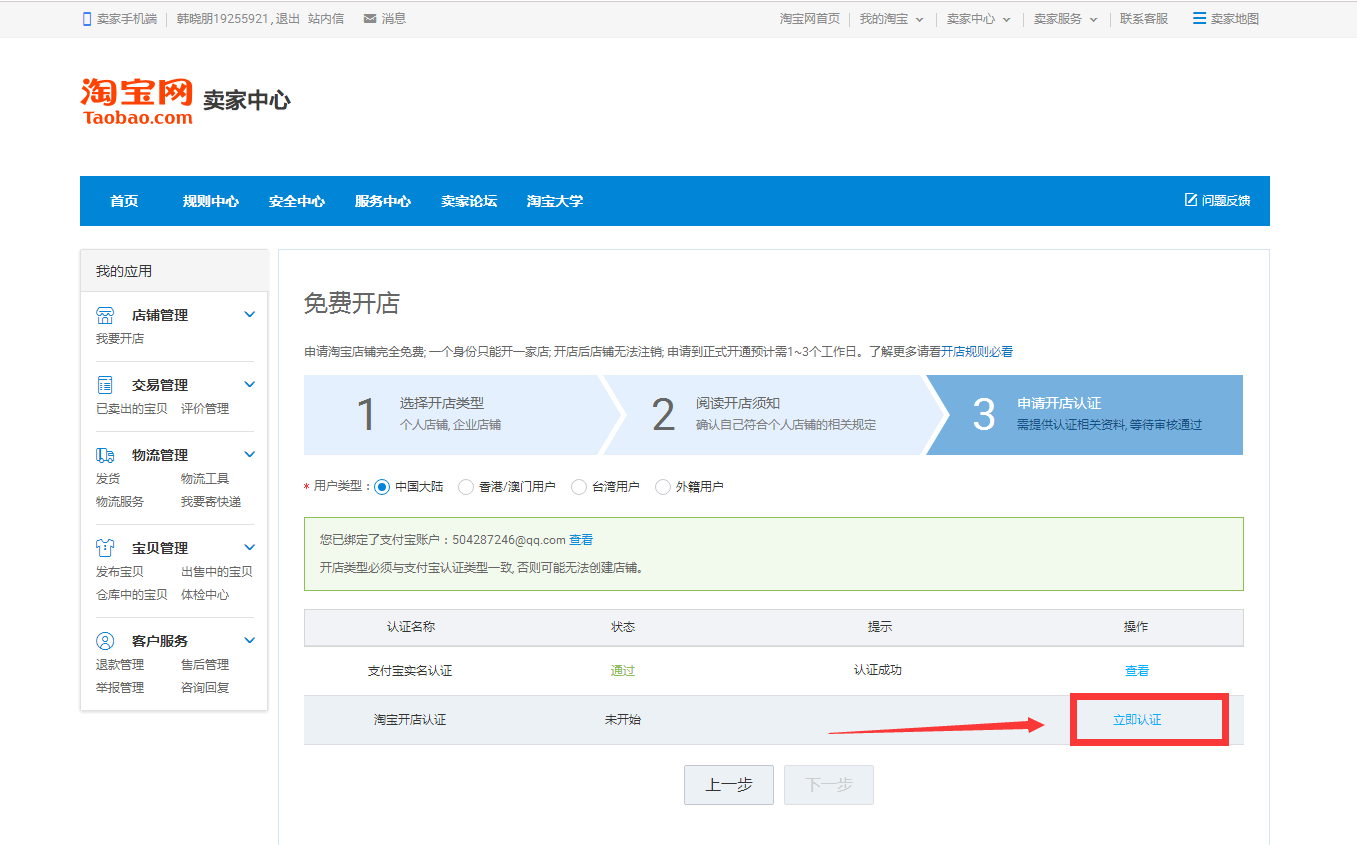Collapse the 宝贝管理 section chevron
Image resolution: width=1357 pixels, height=845 pixels.
[x=250, y=547]
